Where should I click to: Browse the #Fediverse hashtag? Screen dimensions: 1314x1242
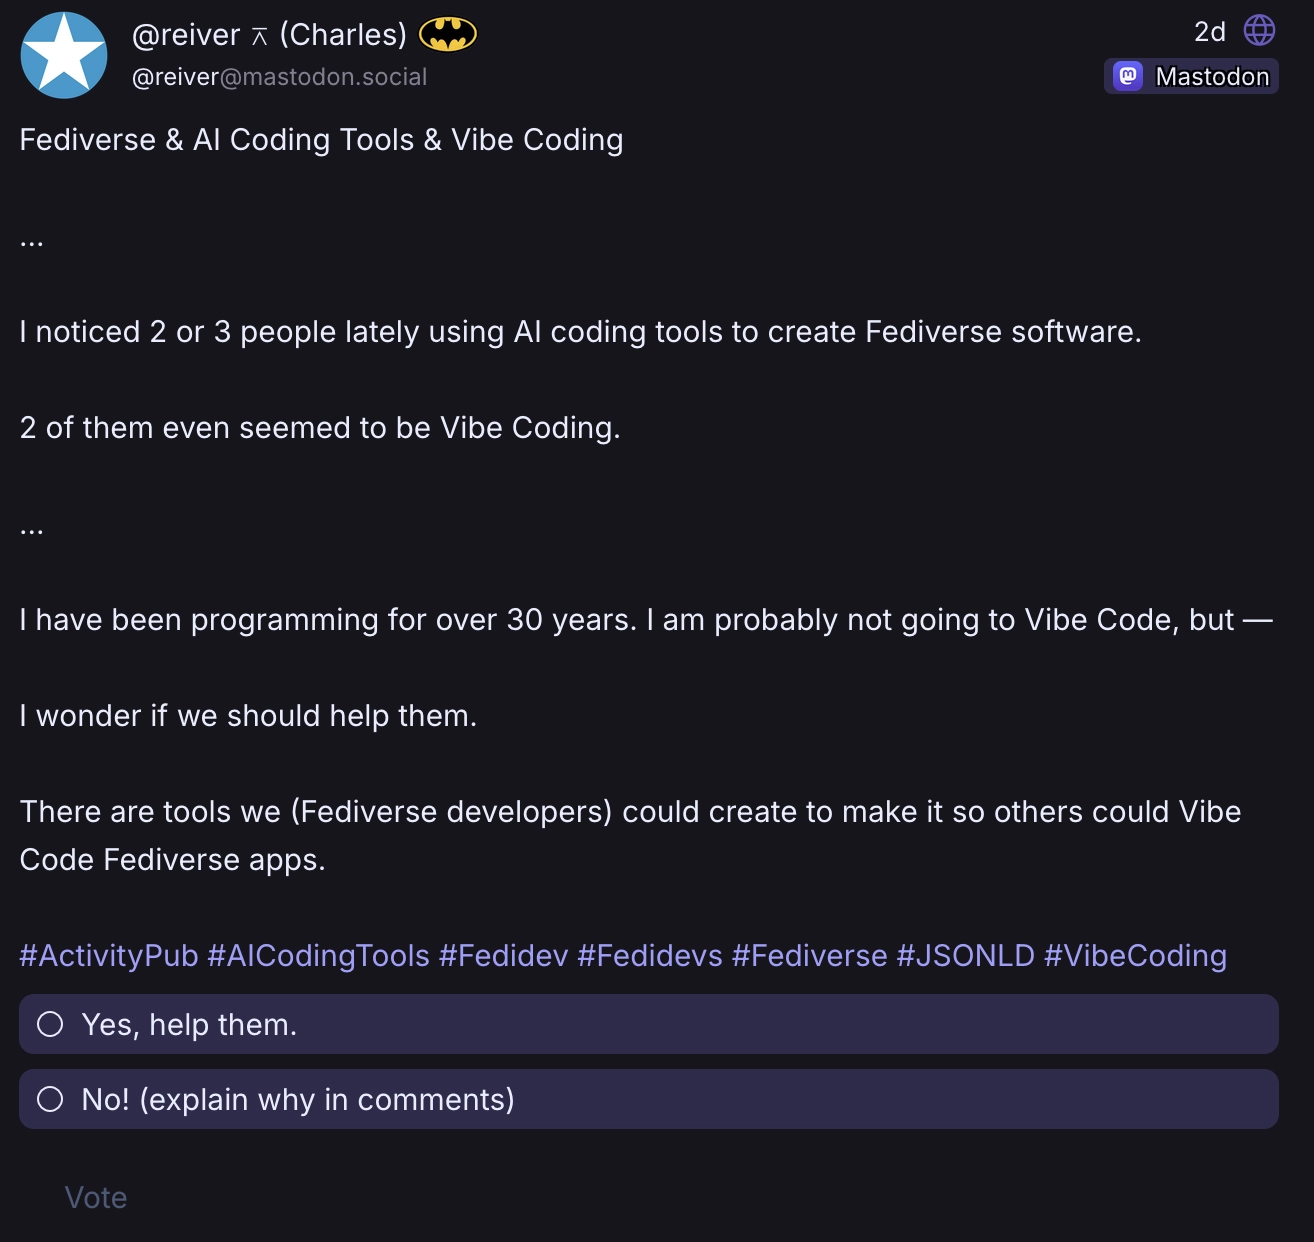pyautogui.click(x=809, y=956)
